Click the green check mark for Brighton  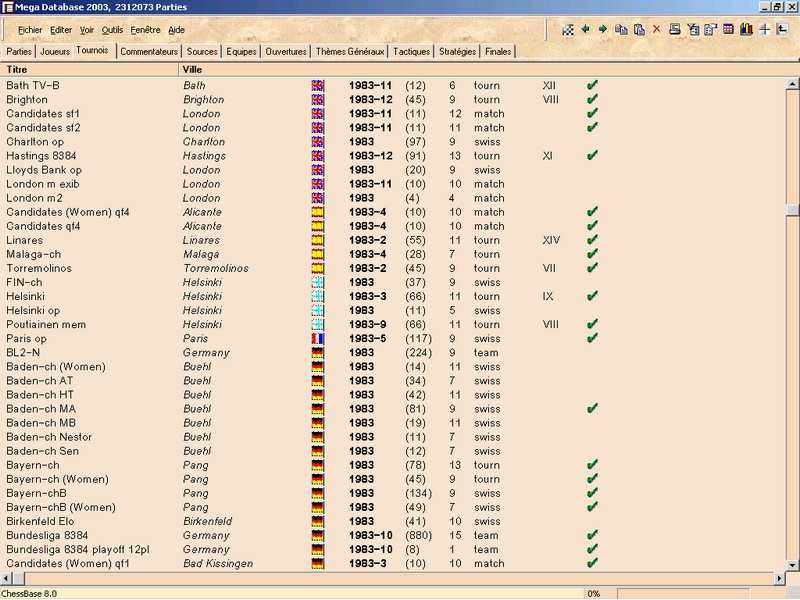click(x=592, y=99)
